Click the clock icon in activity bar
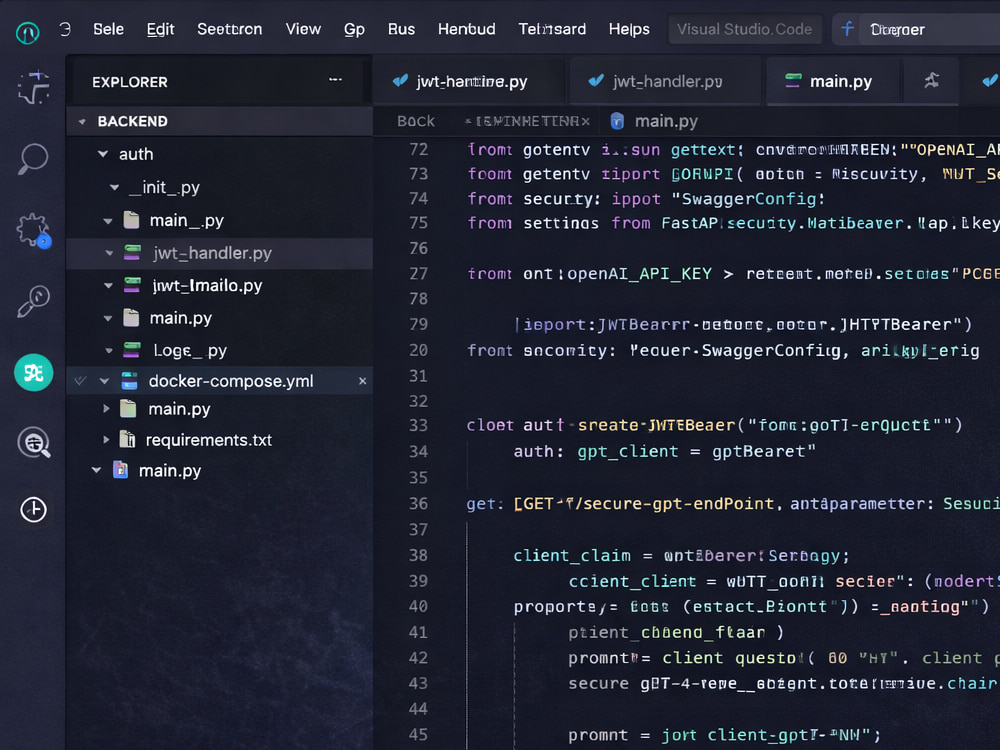The image size is (1000, 750). click(x=33, y=510)
